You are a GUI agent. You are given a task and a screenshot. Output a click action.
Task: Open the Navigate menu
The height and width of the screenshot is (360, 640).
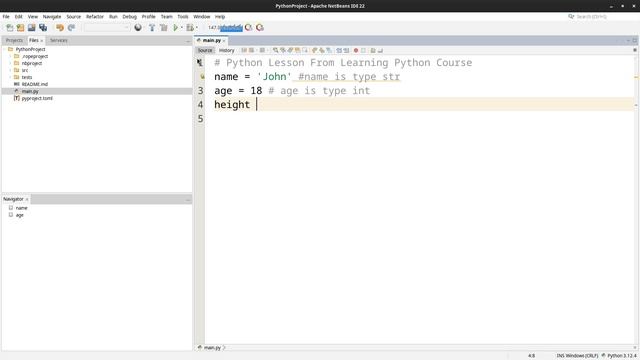pyautogui.click(x=52, y=17)
